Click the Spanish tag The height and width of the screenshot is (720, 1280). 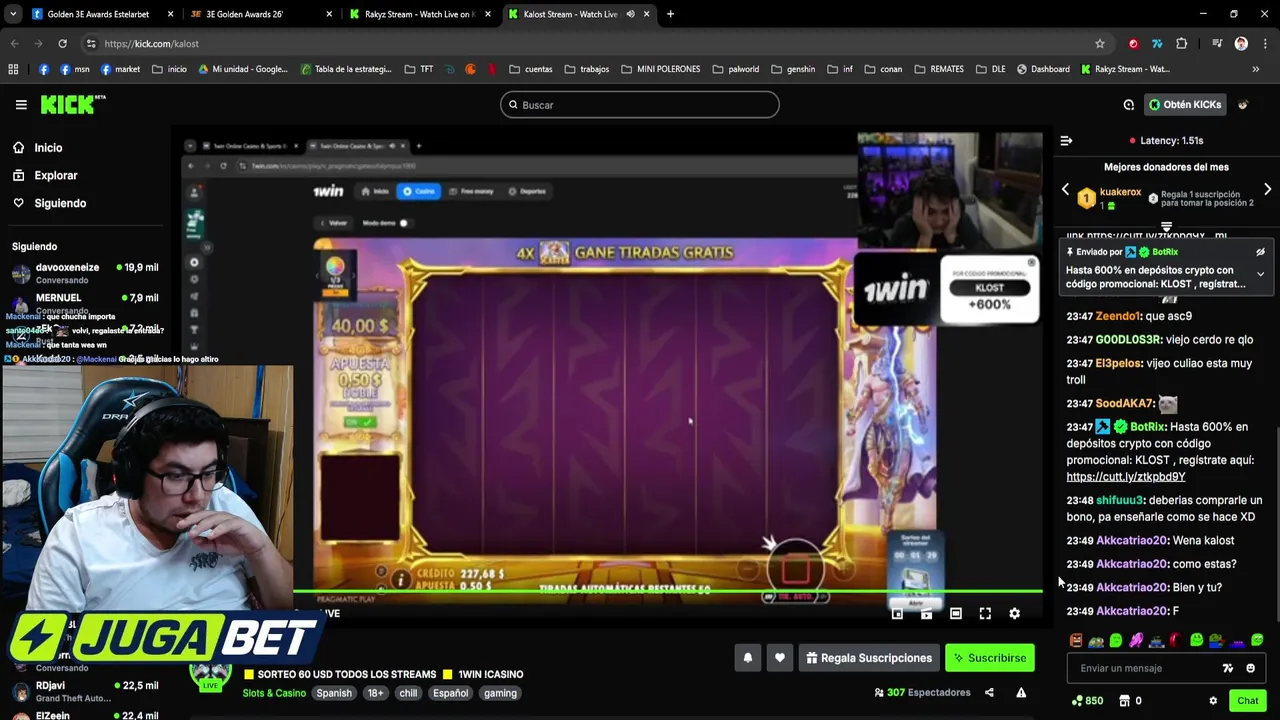[334, 693]
